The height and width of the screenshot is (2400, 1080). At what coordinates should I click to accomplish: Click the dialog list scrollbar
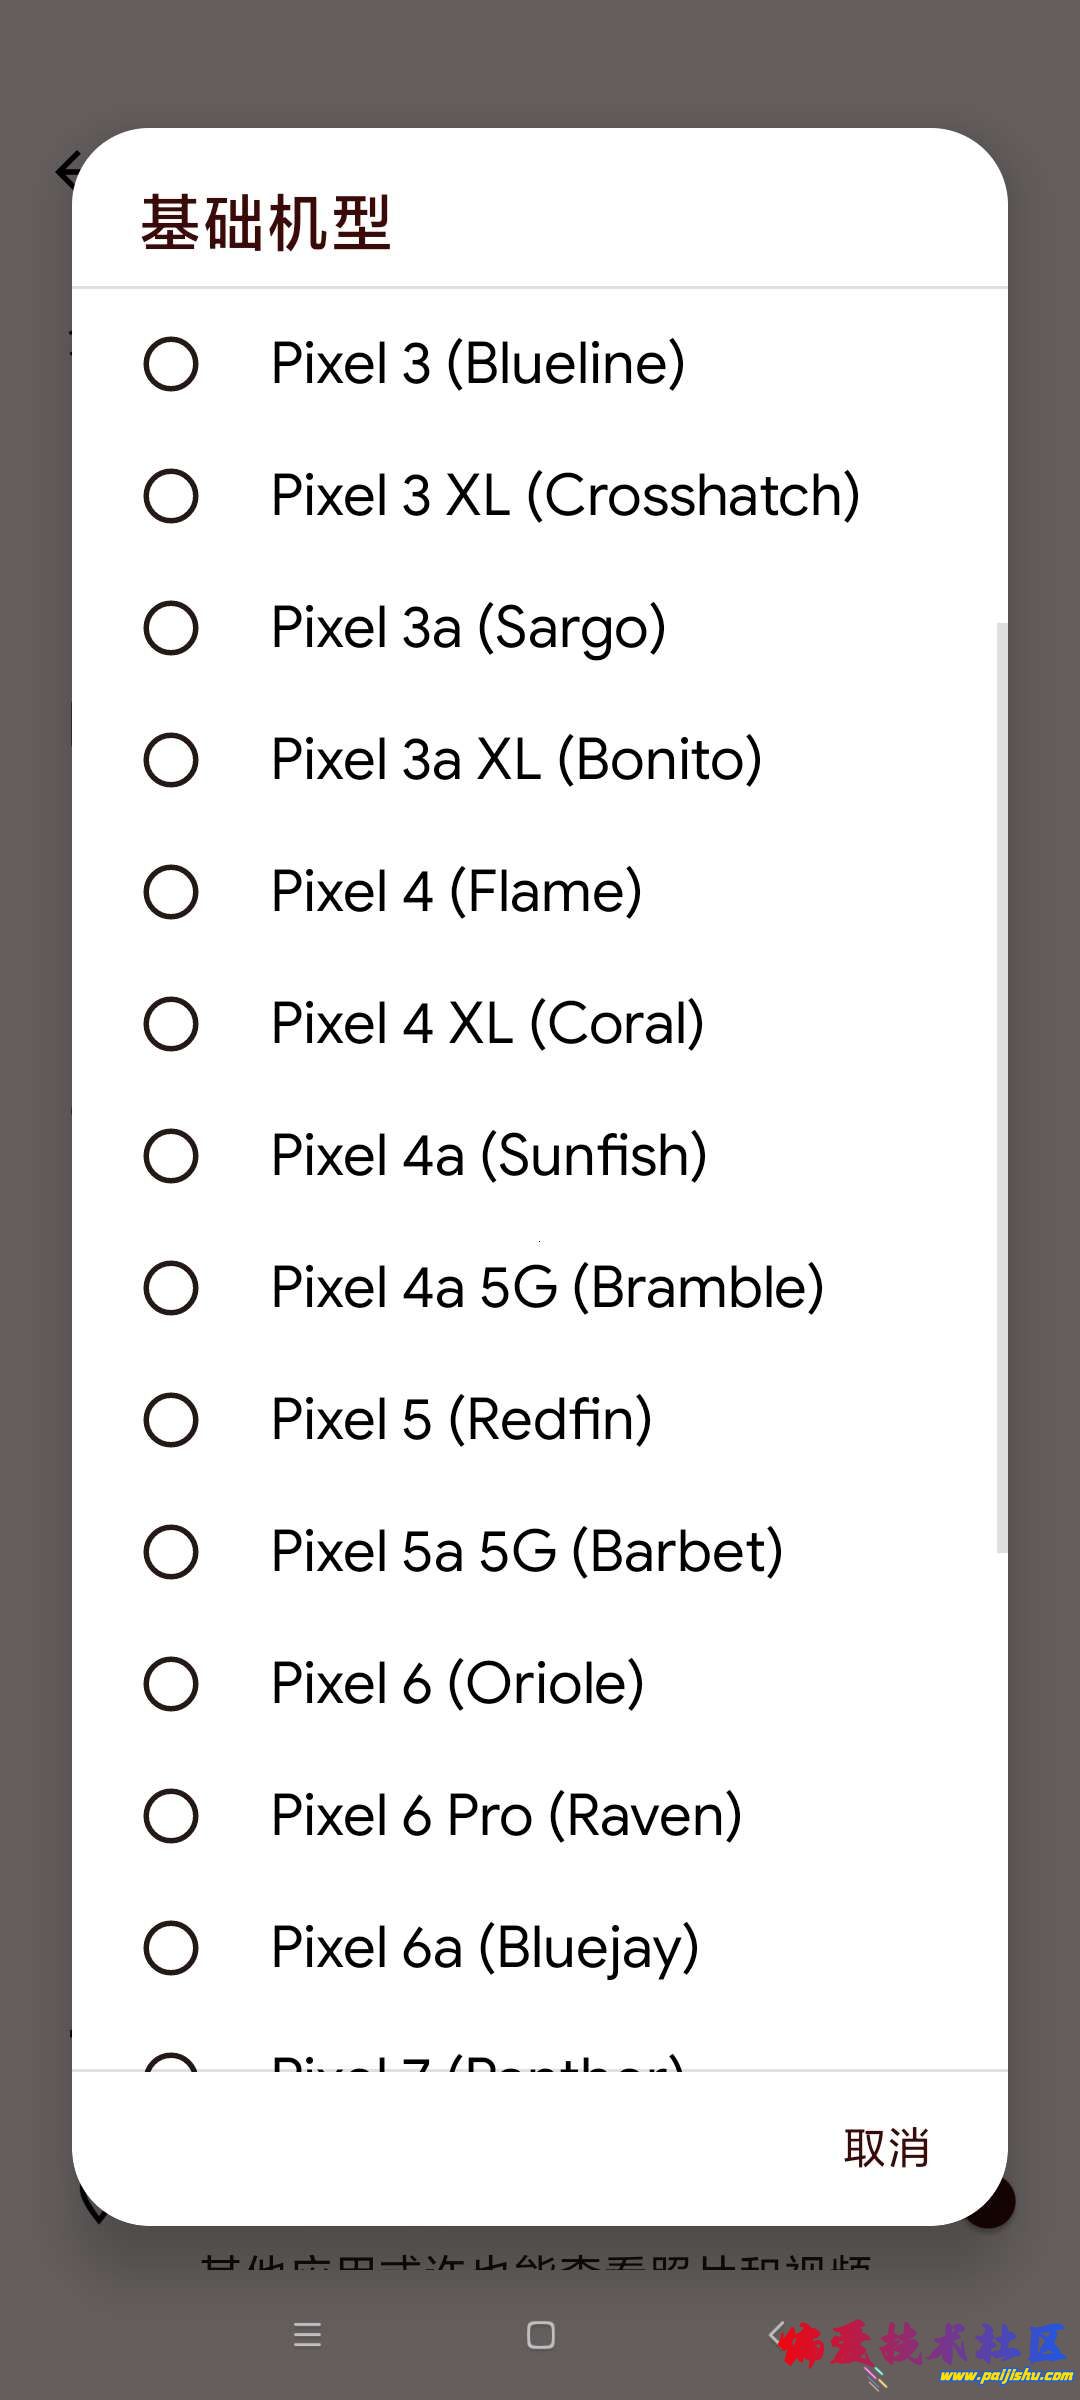tap(1001, 1087)
